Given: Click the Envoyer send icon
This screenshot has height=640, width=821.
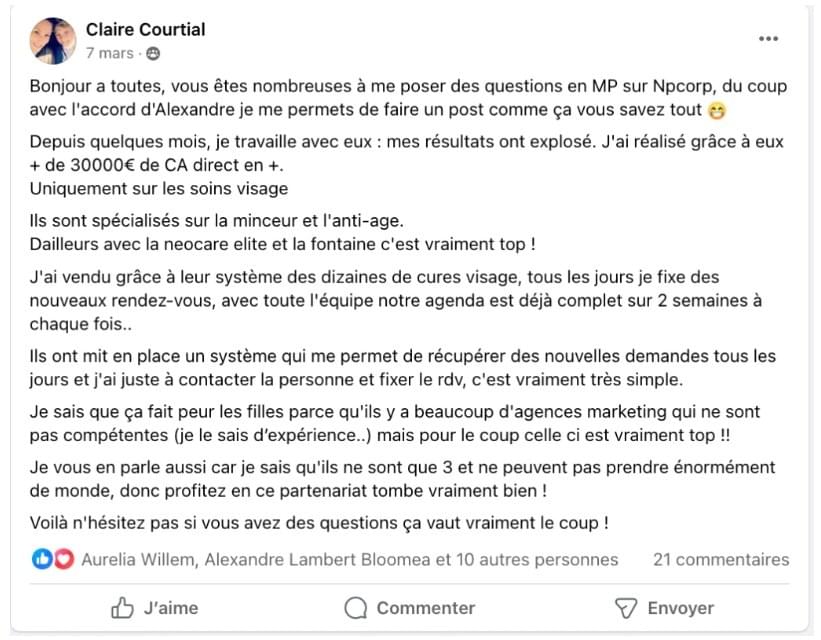Looking at the screenshot, I should click(x=625, y=607).
